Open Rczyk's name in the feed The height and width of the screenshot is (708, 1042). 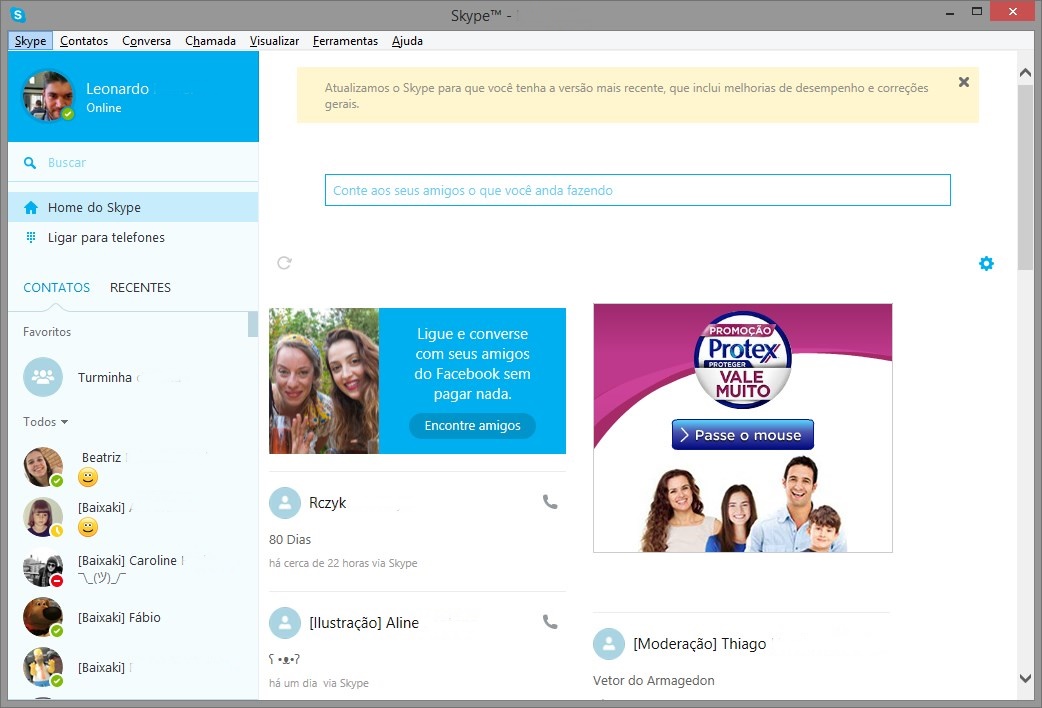pos(328,503)
